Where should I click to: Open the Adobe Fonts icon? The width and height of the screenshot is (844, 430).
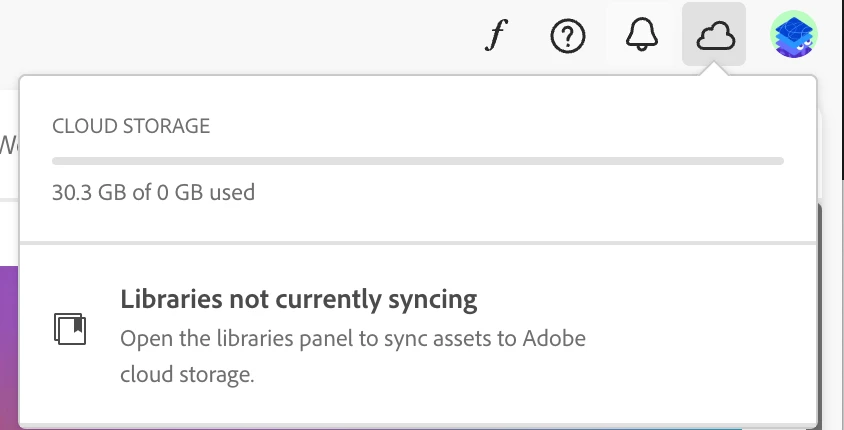pos(492,37)
